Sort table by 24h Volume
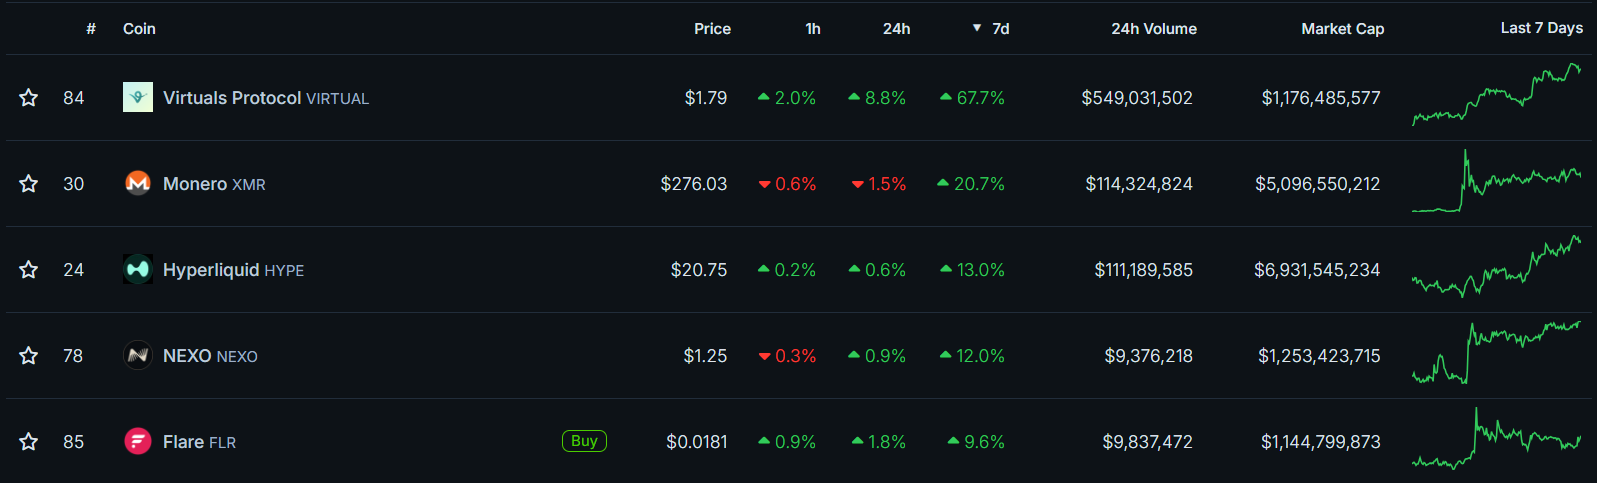The height and width of the screenshot is (483, 1597). (x=1153, y=29)
